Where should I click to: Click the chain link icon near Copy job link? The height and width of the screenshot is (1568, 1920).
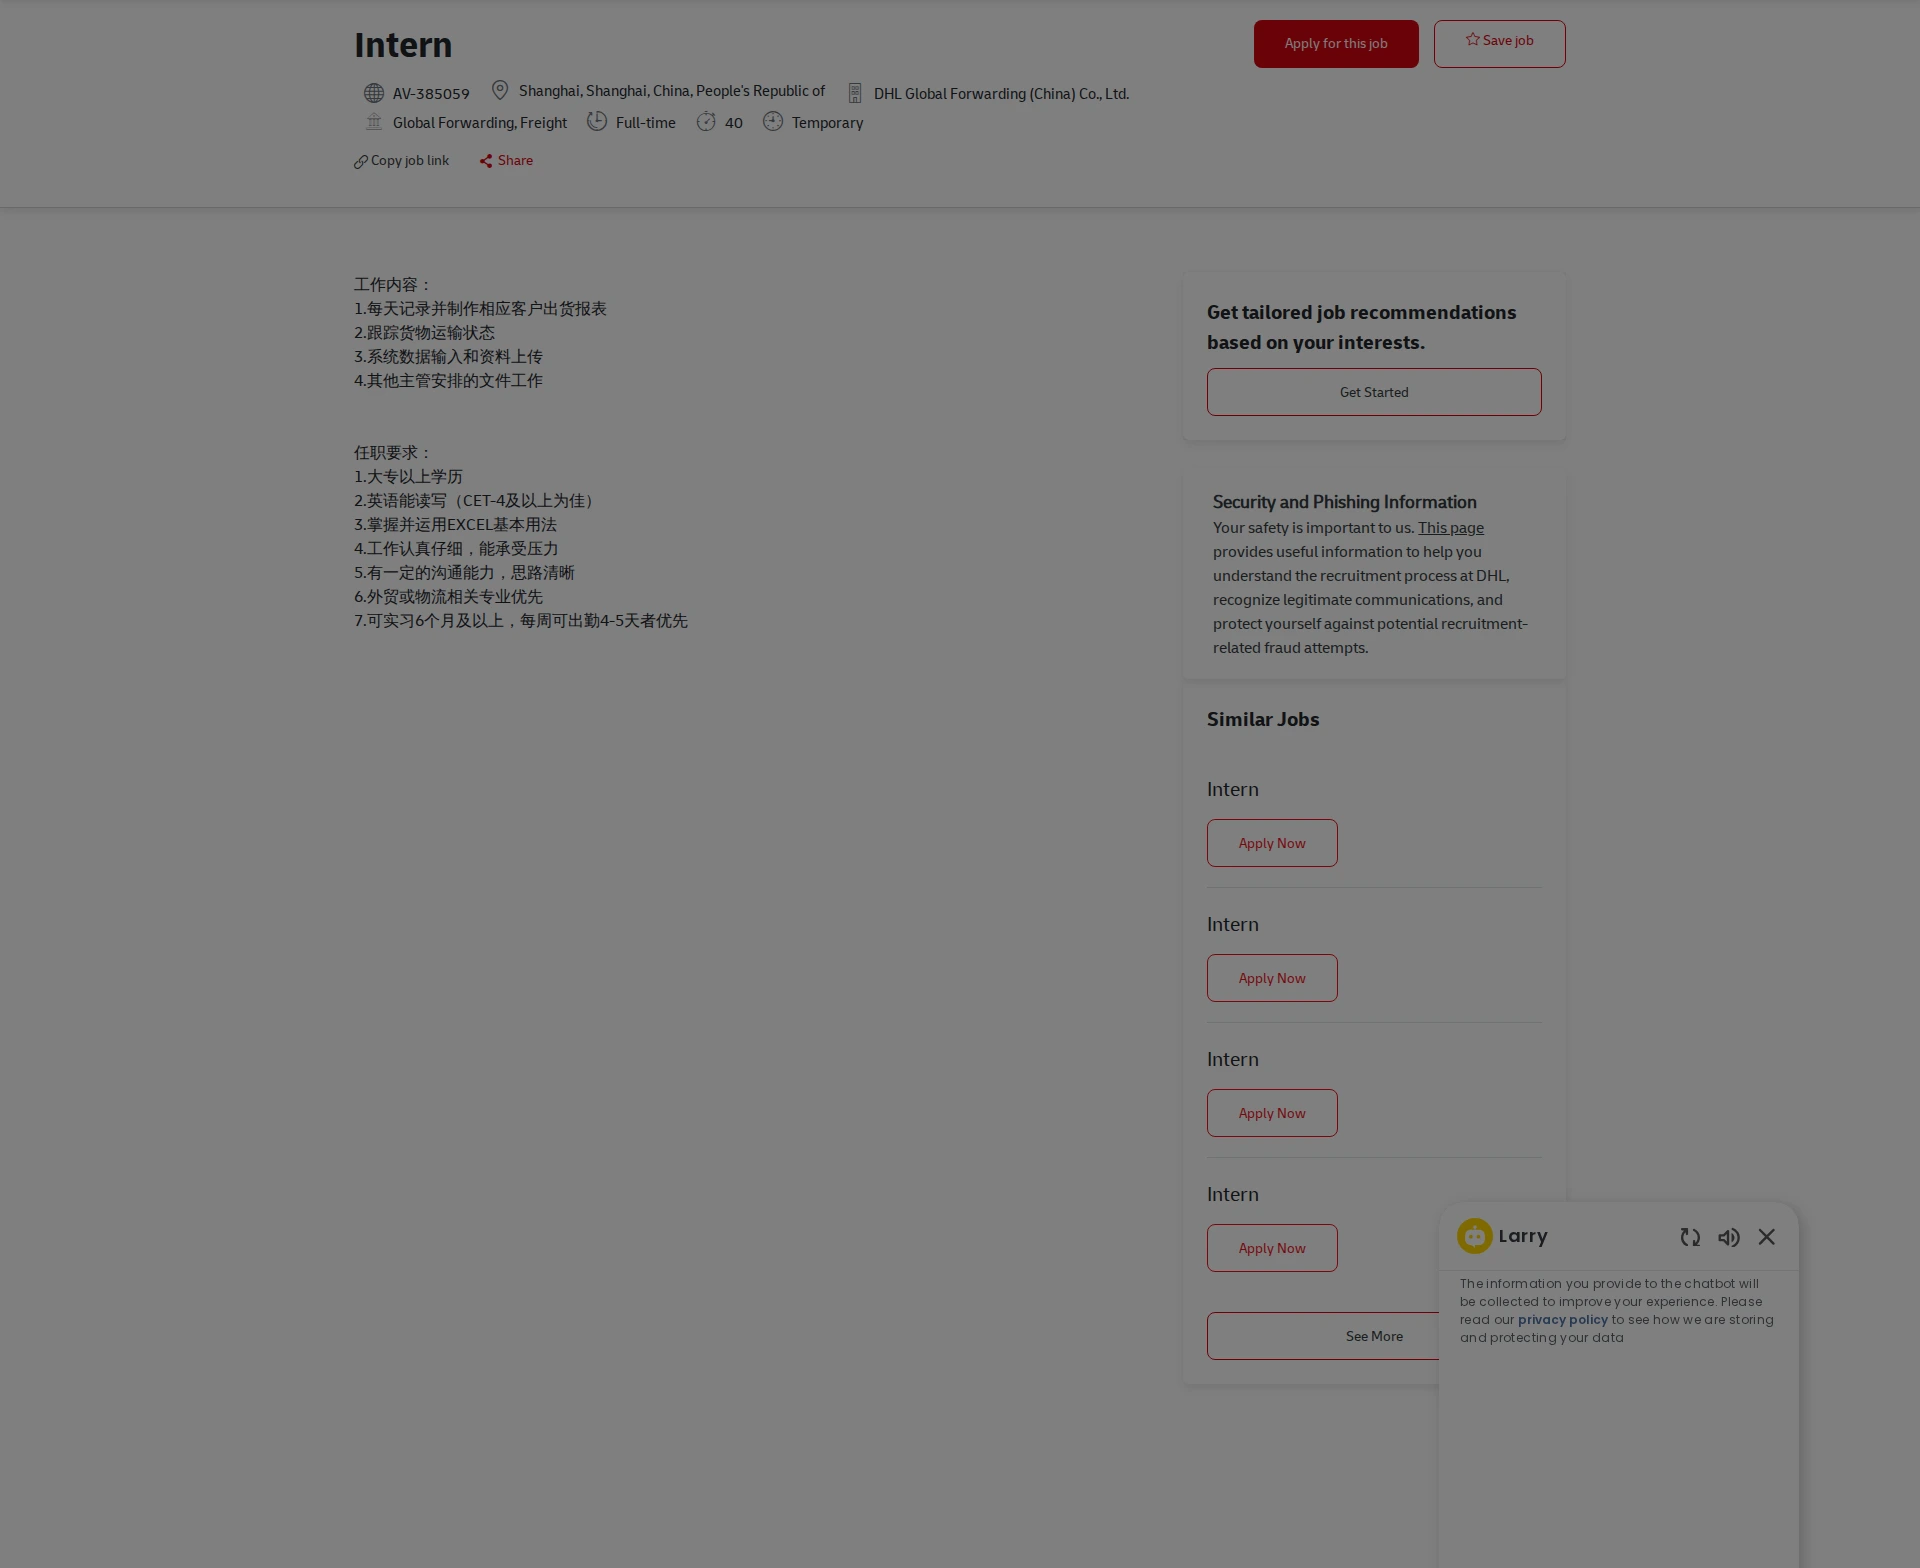pyautogui.click(x=361, y=162)
